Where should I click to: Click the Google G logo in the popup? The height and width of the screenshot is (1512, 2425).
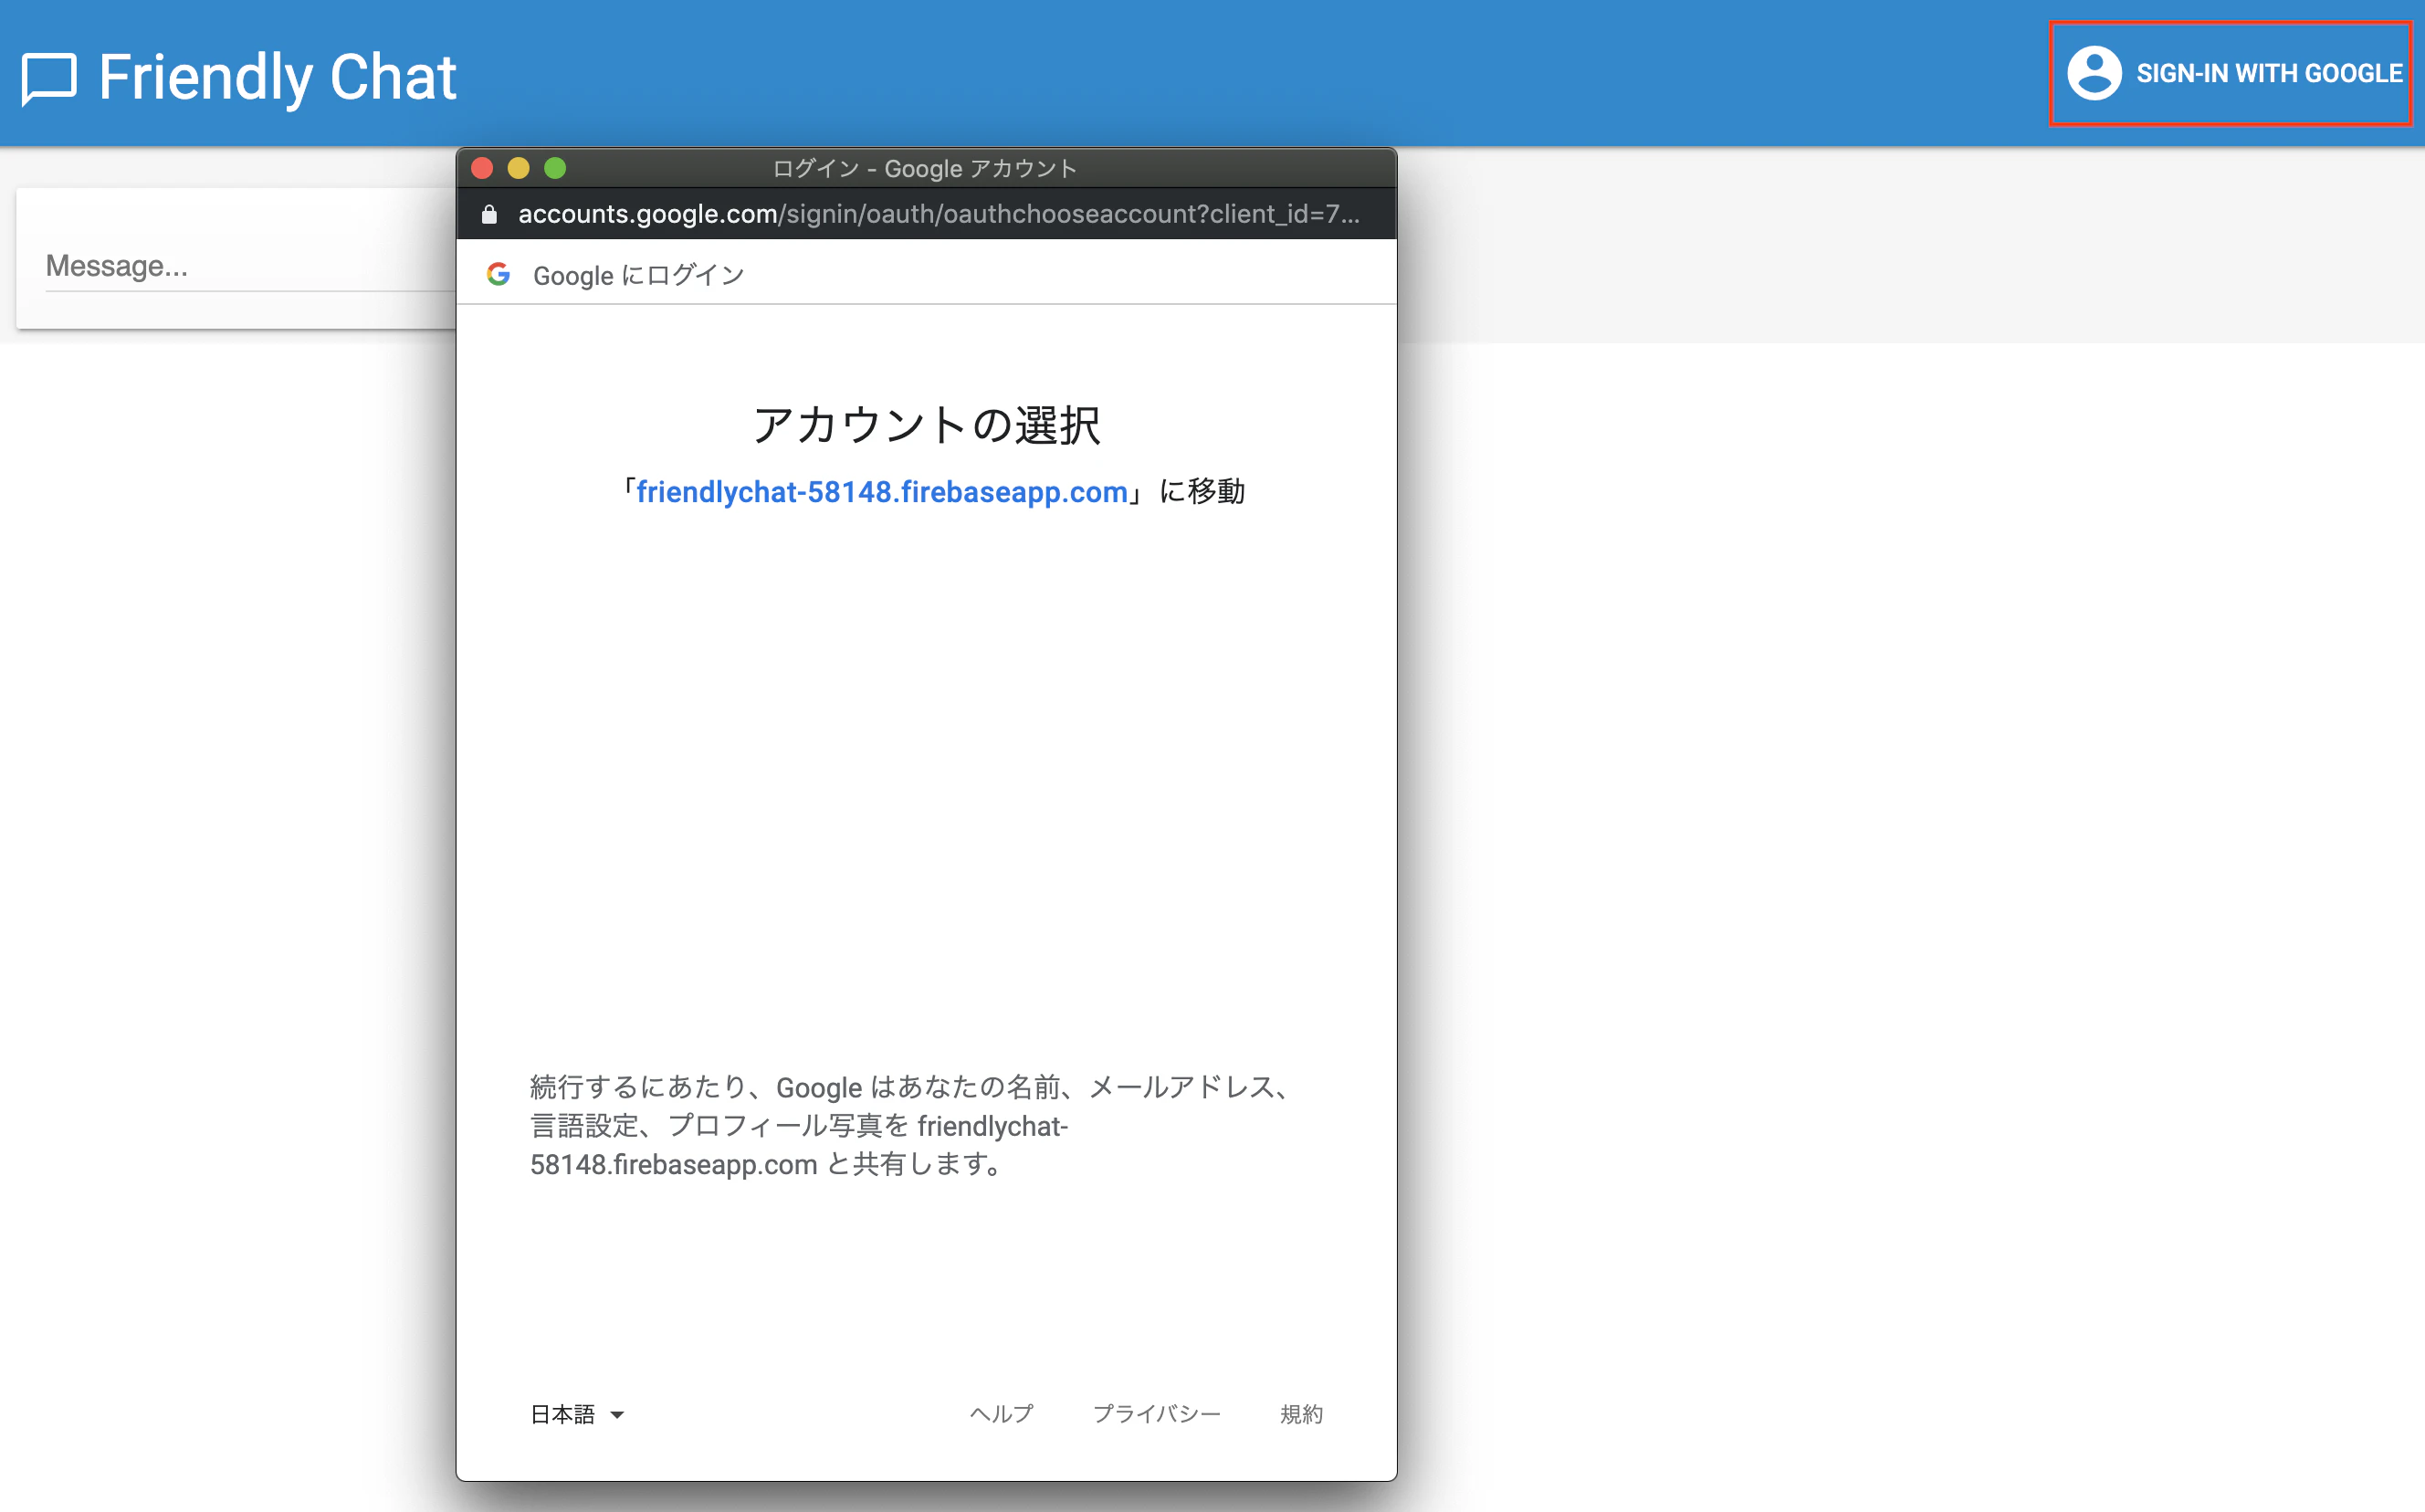tap(498, 274)
